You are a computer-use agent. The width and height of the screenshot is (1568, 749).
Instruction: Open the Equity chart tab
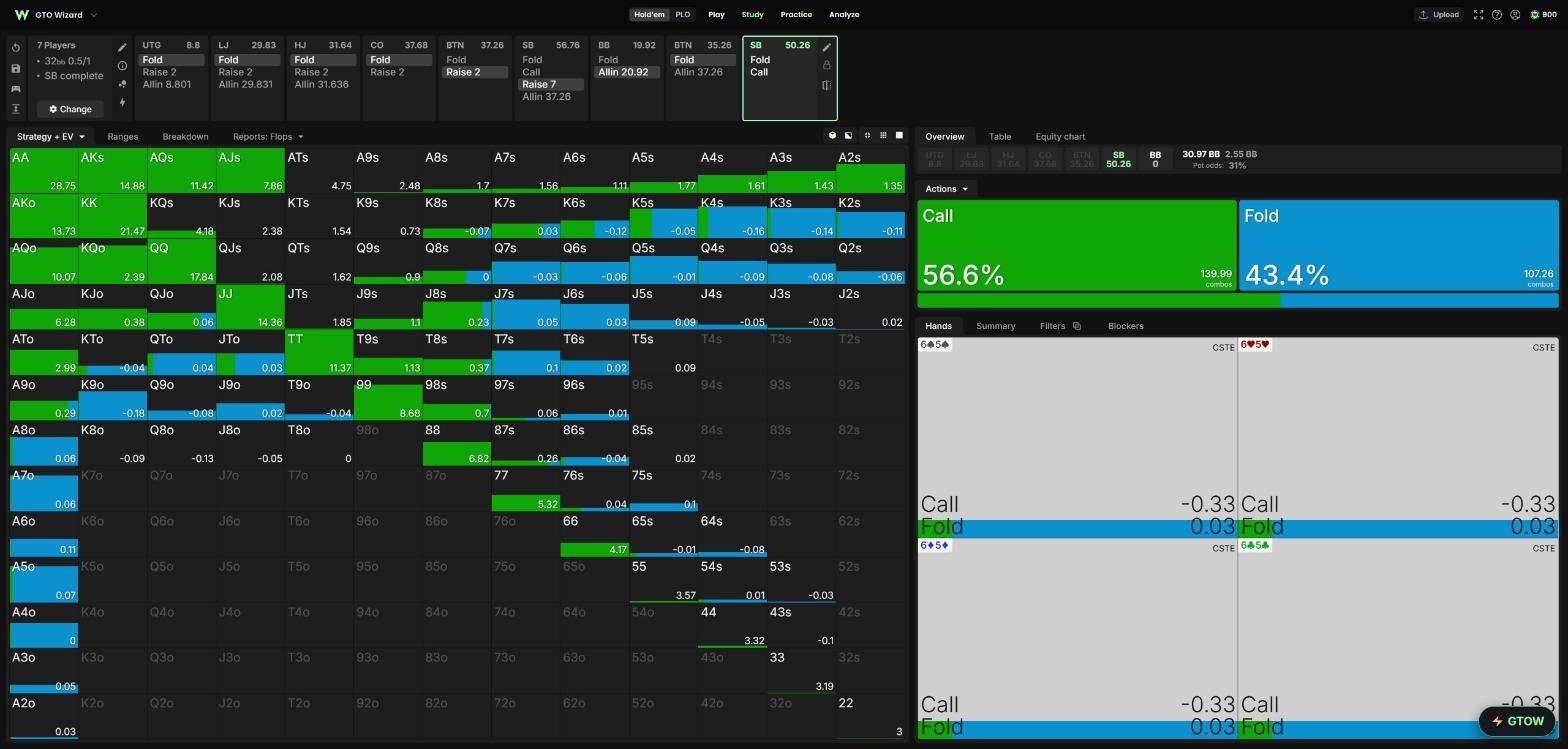[x=1060, y=136]
